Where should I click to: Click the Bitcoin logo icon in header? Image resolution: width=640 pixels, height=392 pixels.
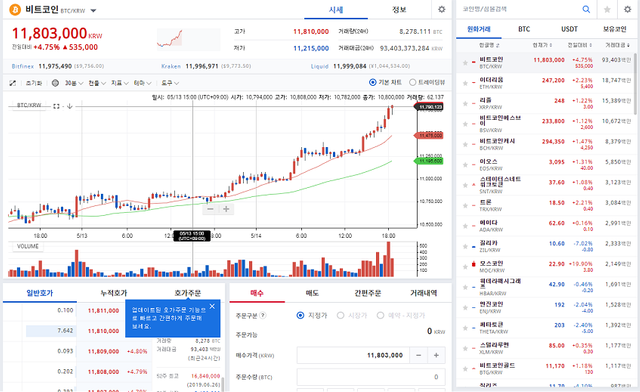[15, 9]
